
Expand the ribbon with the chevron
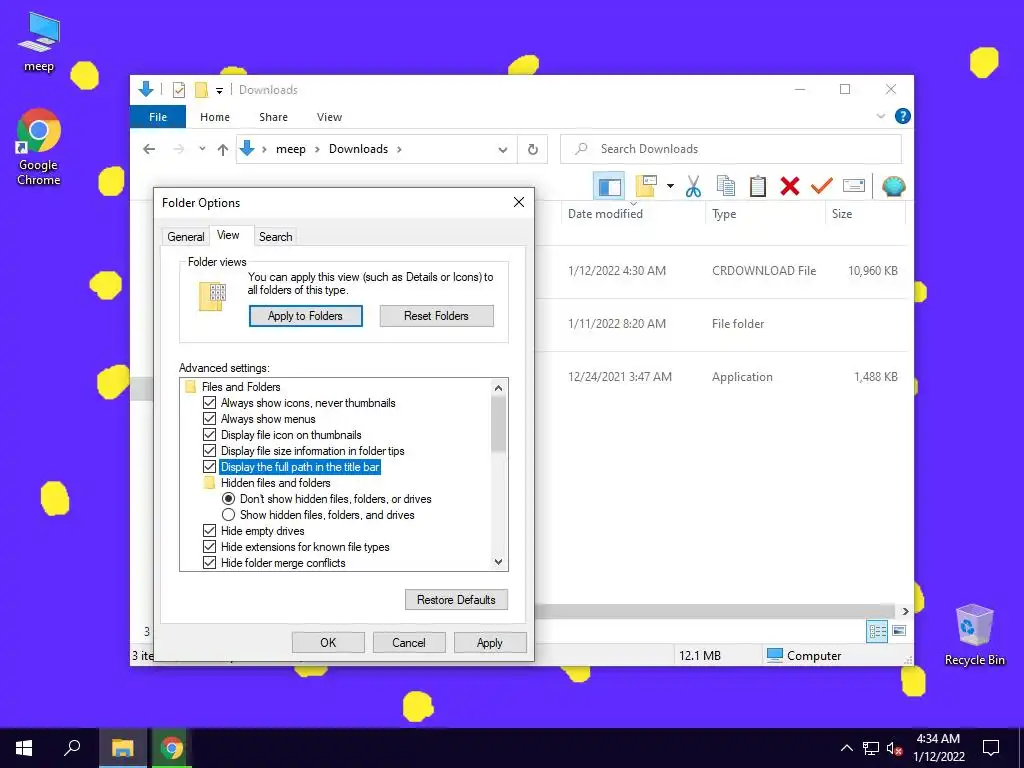(880, 116)
